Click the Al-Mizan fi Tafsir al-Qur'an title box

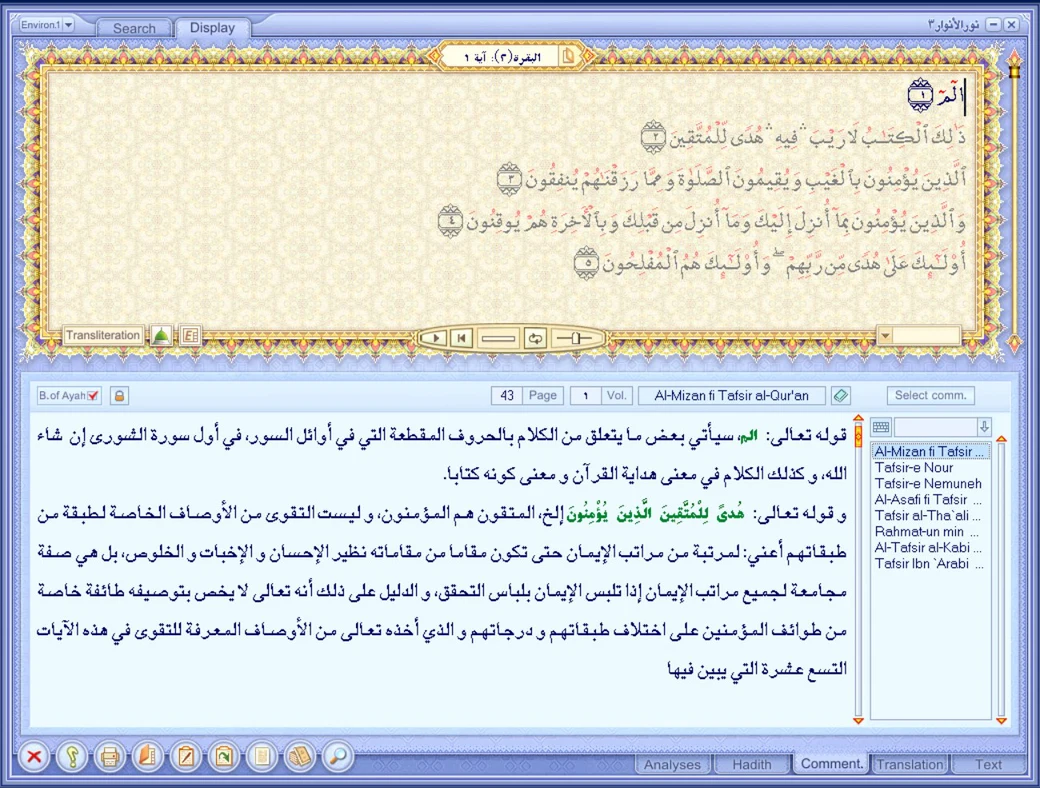732,396
